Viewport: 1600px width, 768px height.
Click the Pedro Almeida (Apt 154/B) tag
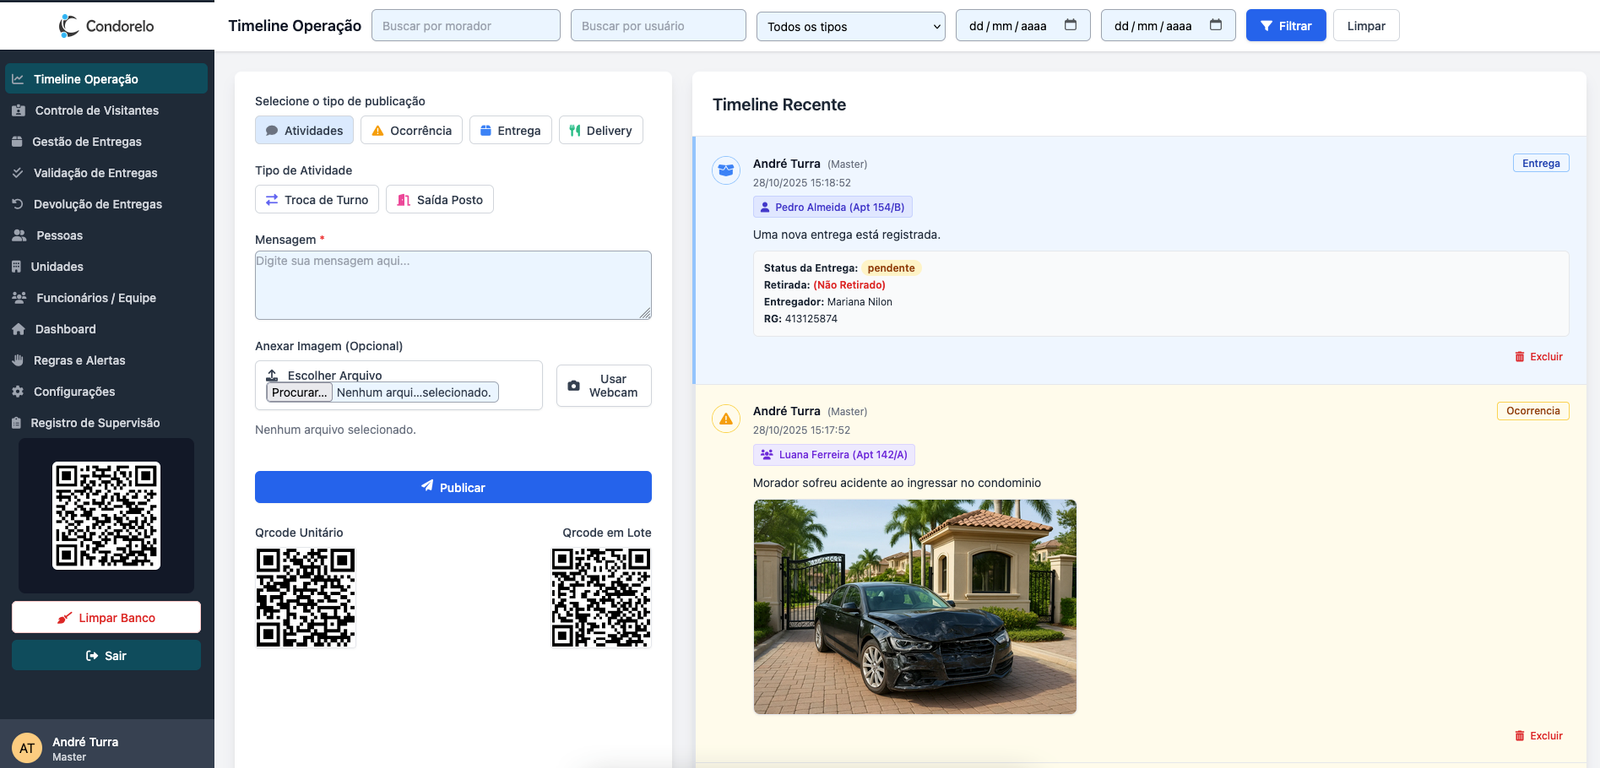point(832,207)
